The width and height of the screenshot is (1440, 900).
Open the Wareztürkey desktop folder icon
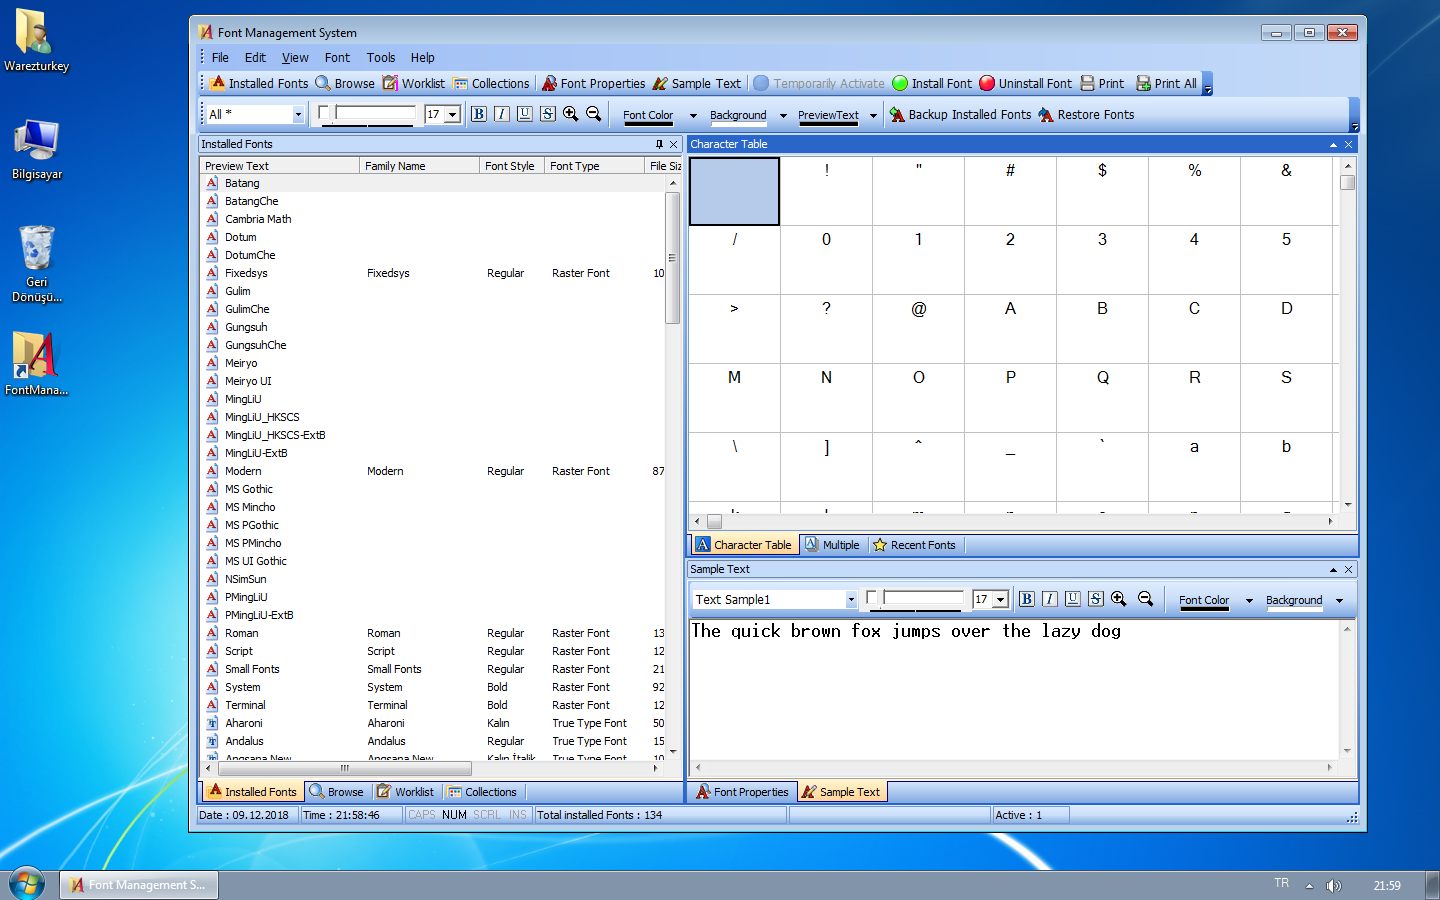click(x=36, y=40)
